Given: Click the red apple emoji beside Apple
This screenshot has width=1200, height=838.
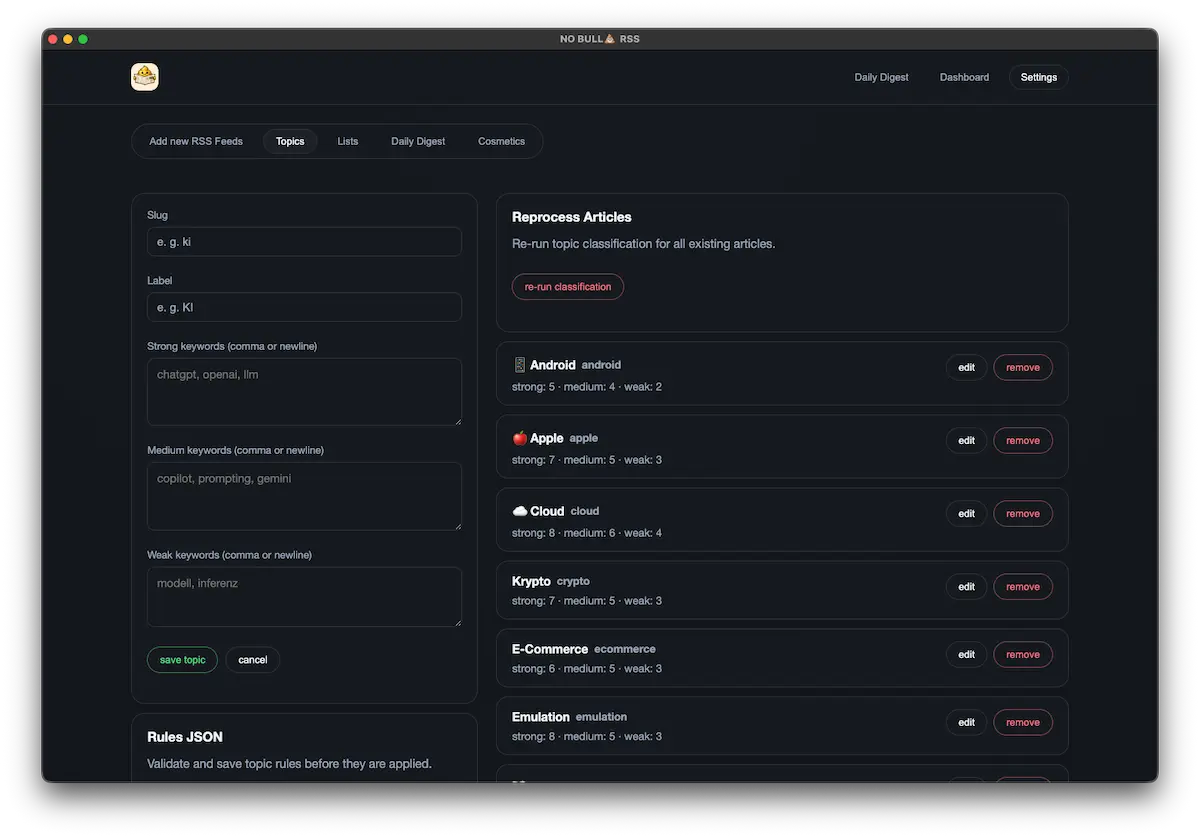Looking at the screenshot, I should tap(519, 437).
